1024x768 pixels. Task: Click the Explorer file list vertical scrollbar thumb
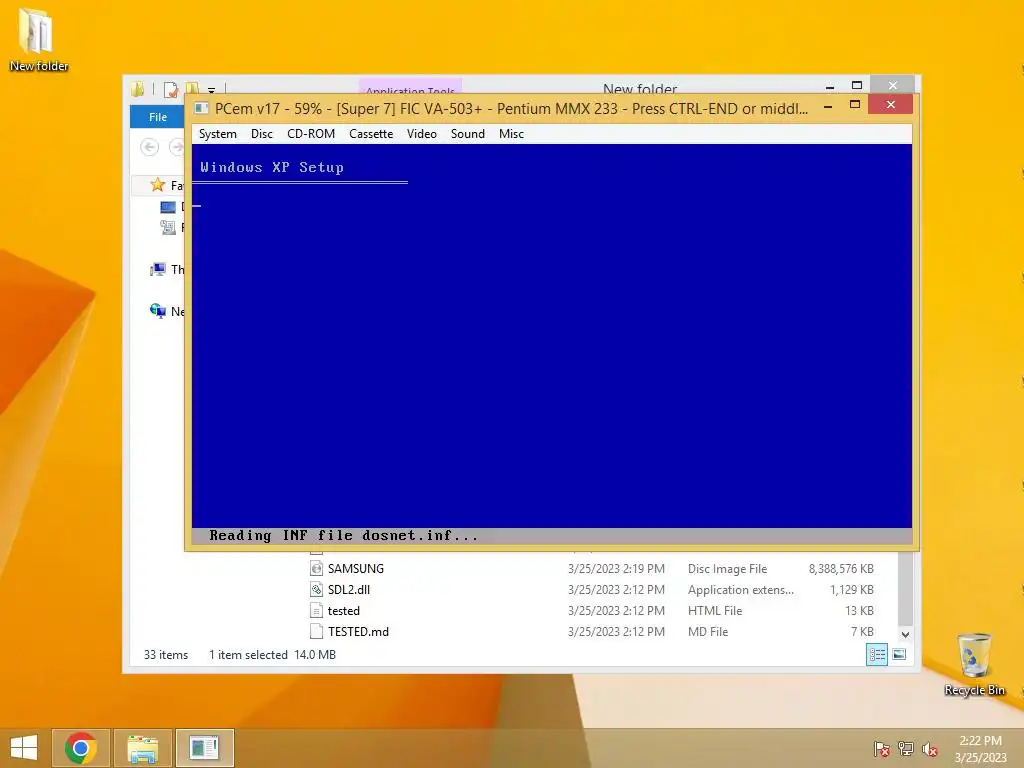(x=905, y=588)
